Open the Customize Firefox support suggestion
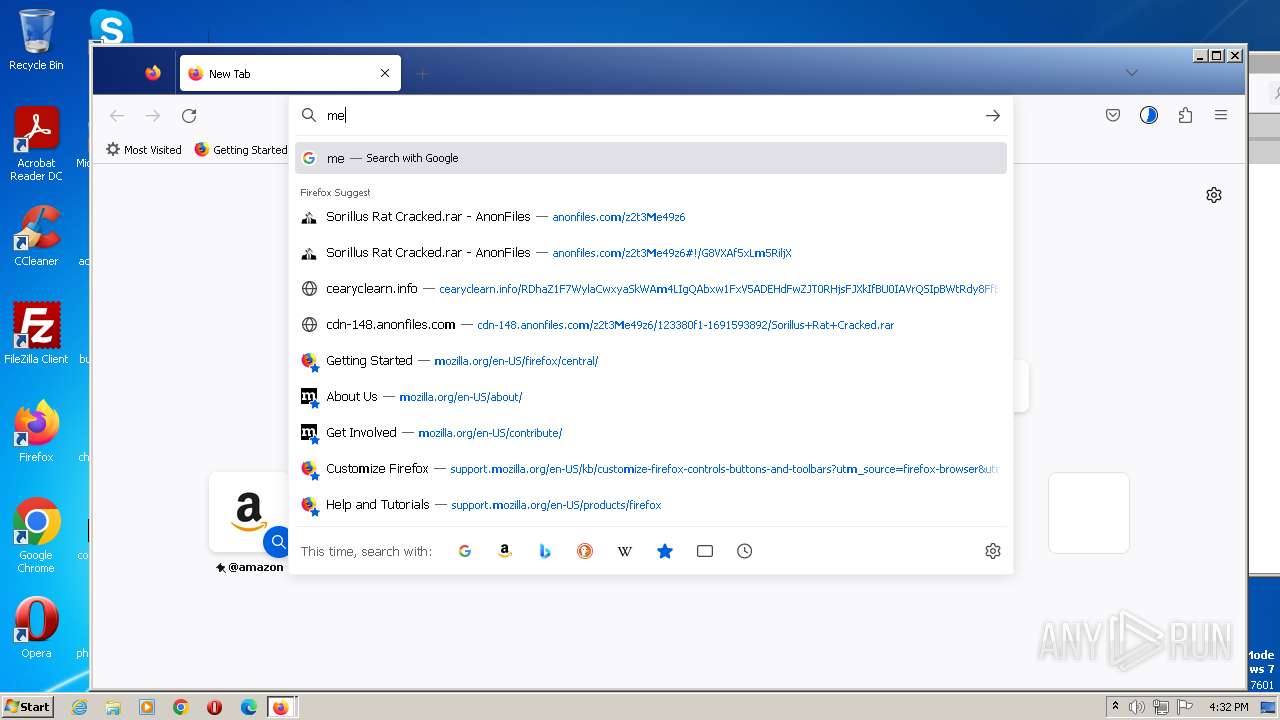This screenshot has height=720, width=1280. [651, 469]
